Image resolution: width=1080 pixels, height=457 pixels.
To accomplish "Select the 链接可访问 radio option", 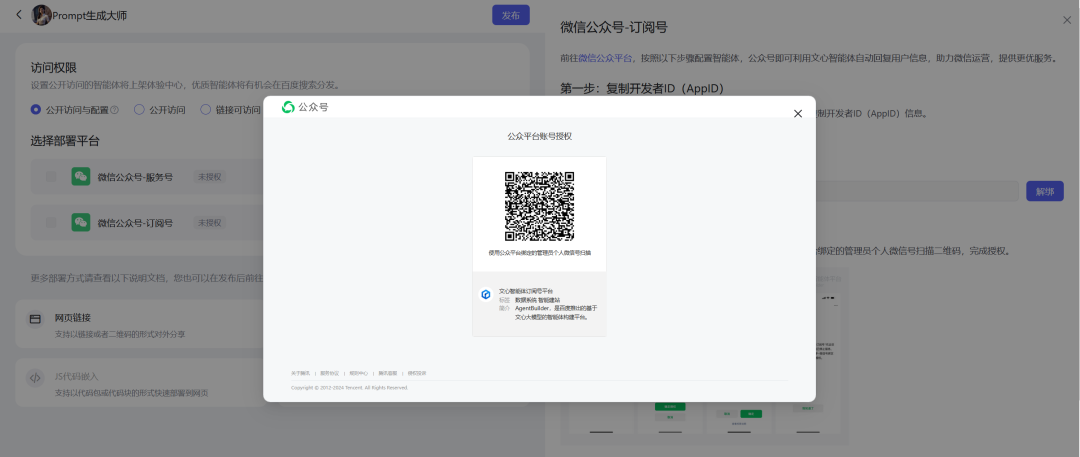I will pyautogui.click(x=205, y=109).
